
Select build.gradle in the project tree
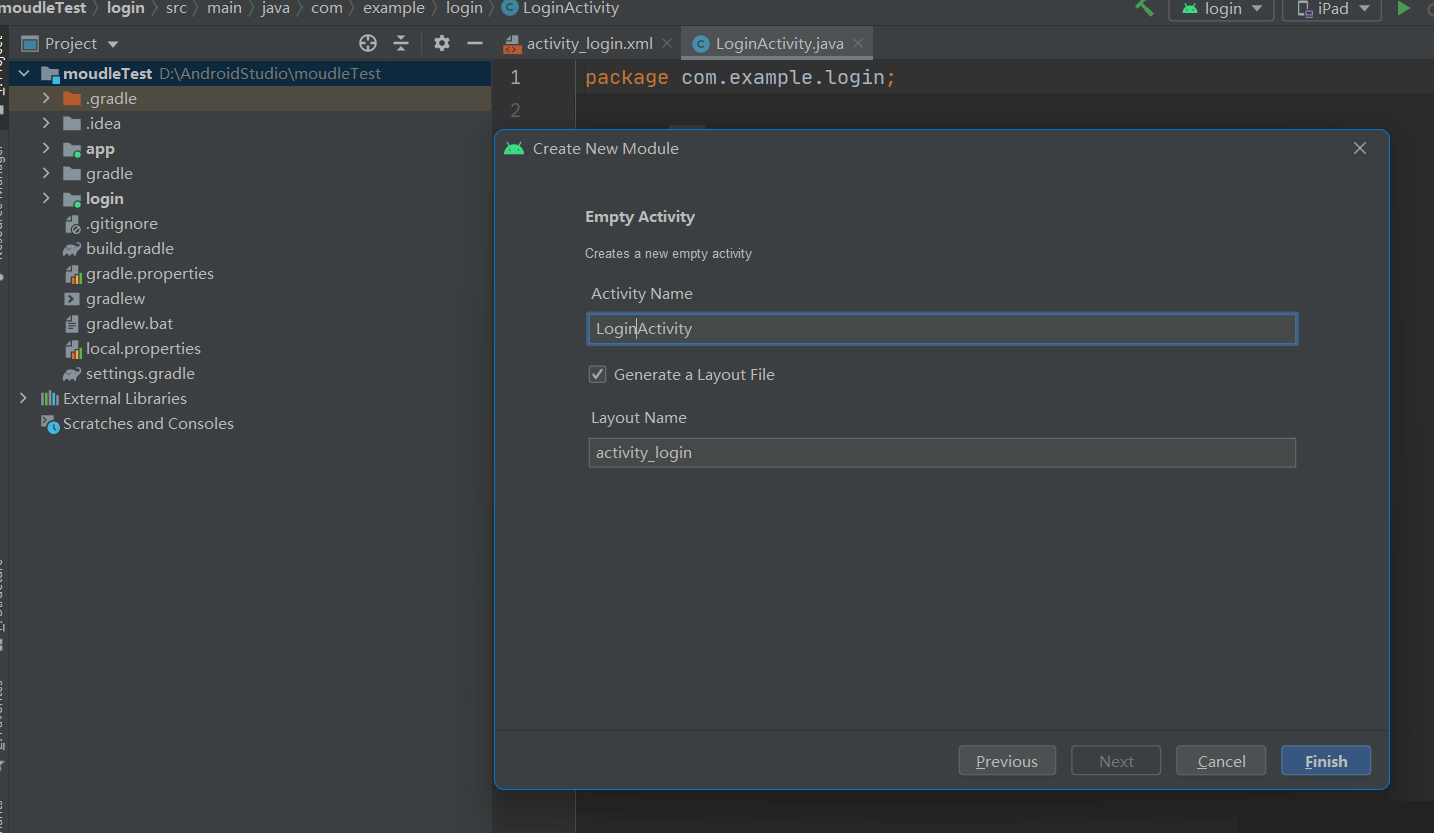(x=130, y=248)
